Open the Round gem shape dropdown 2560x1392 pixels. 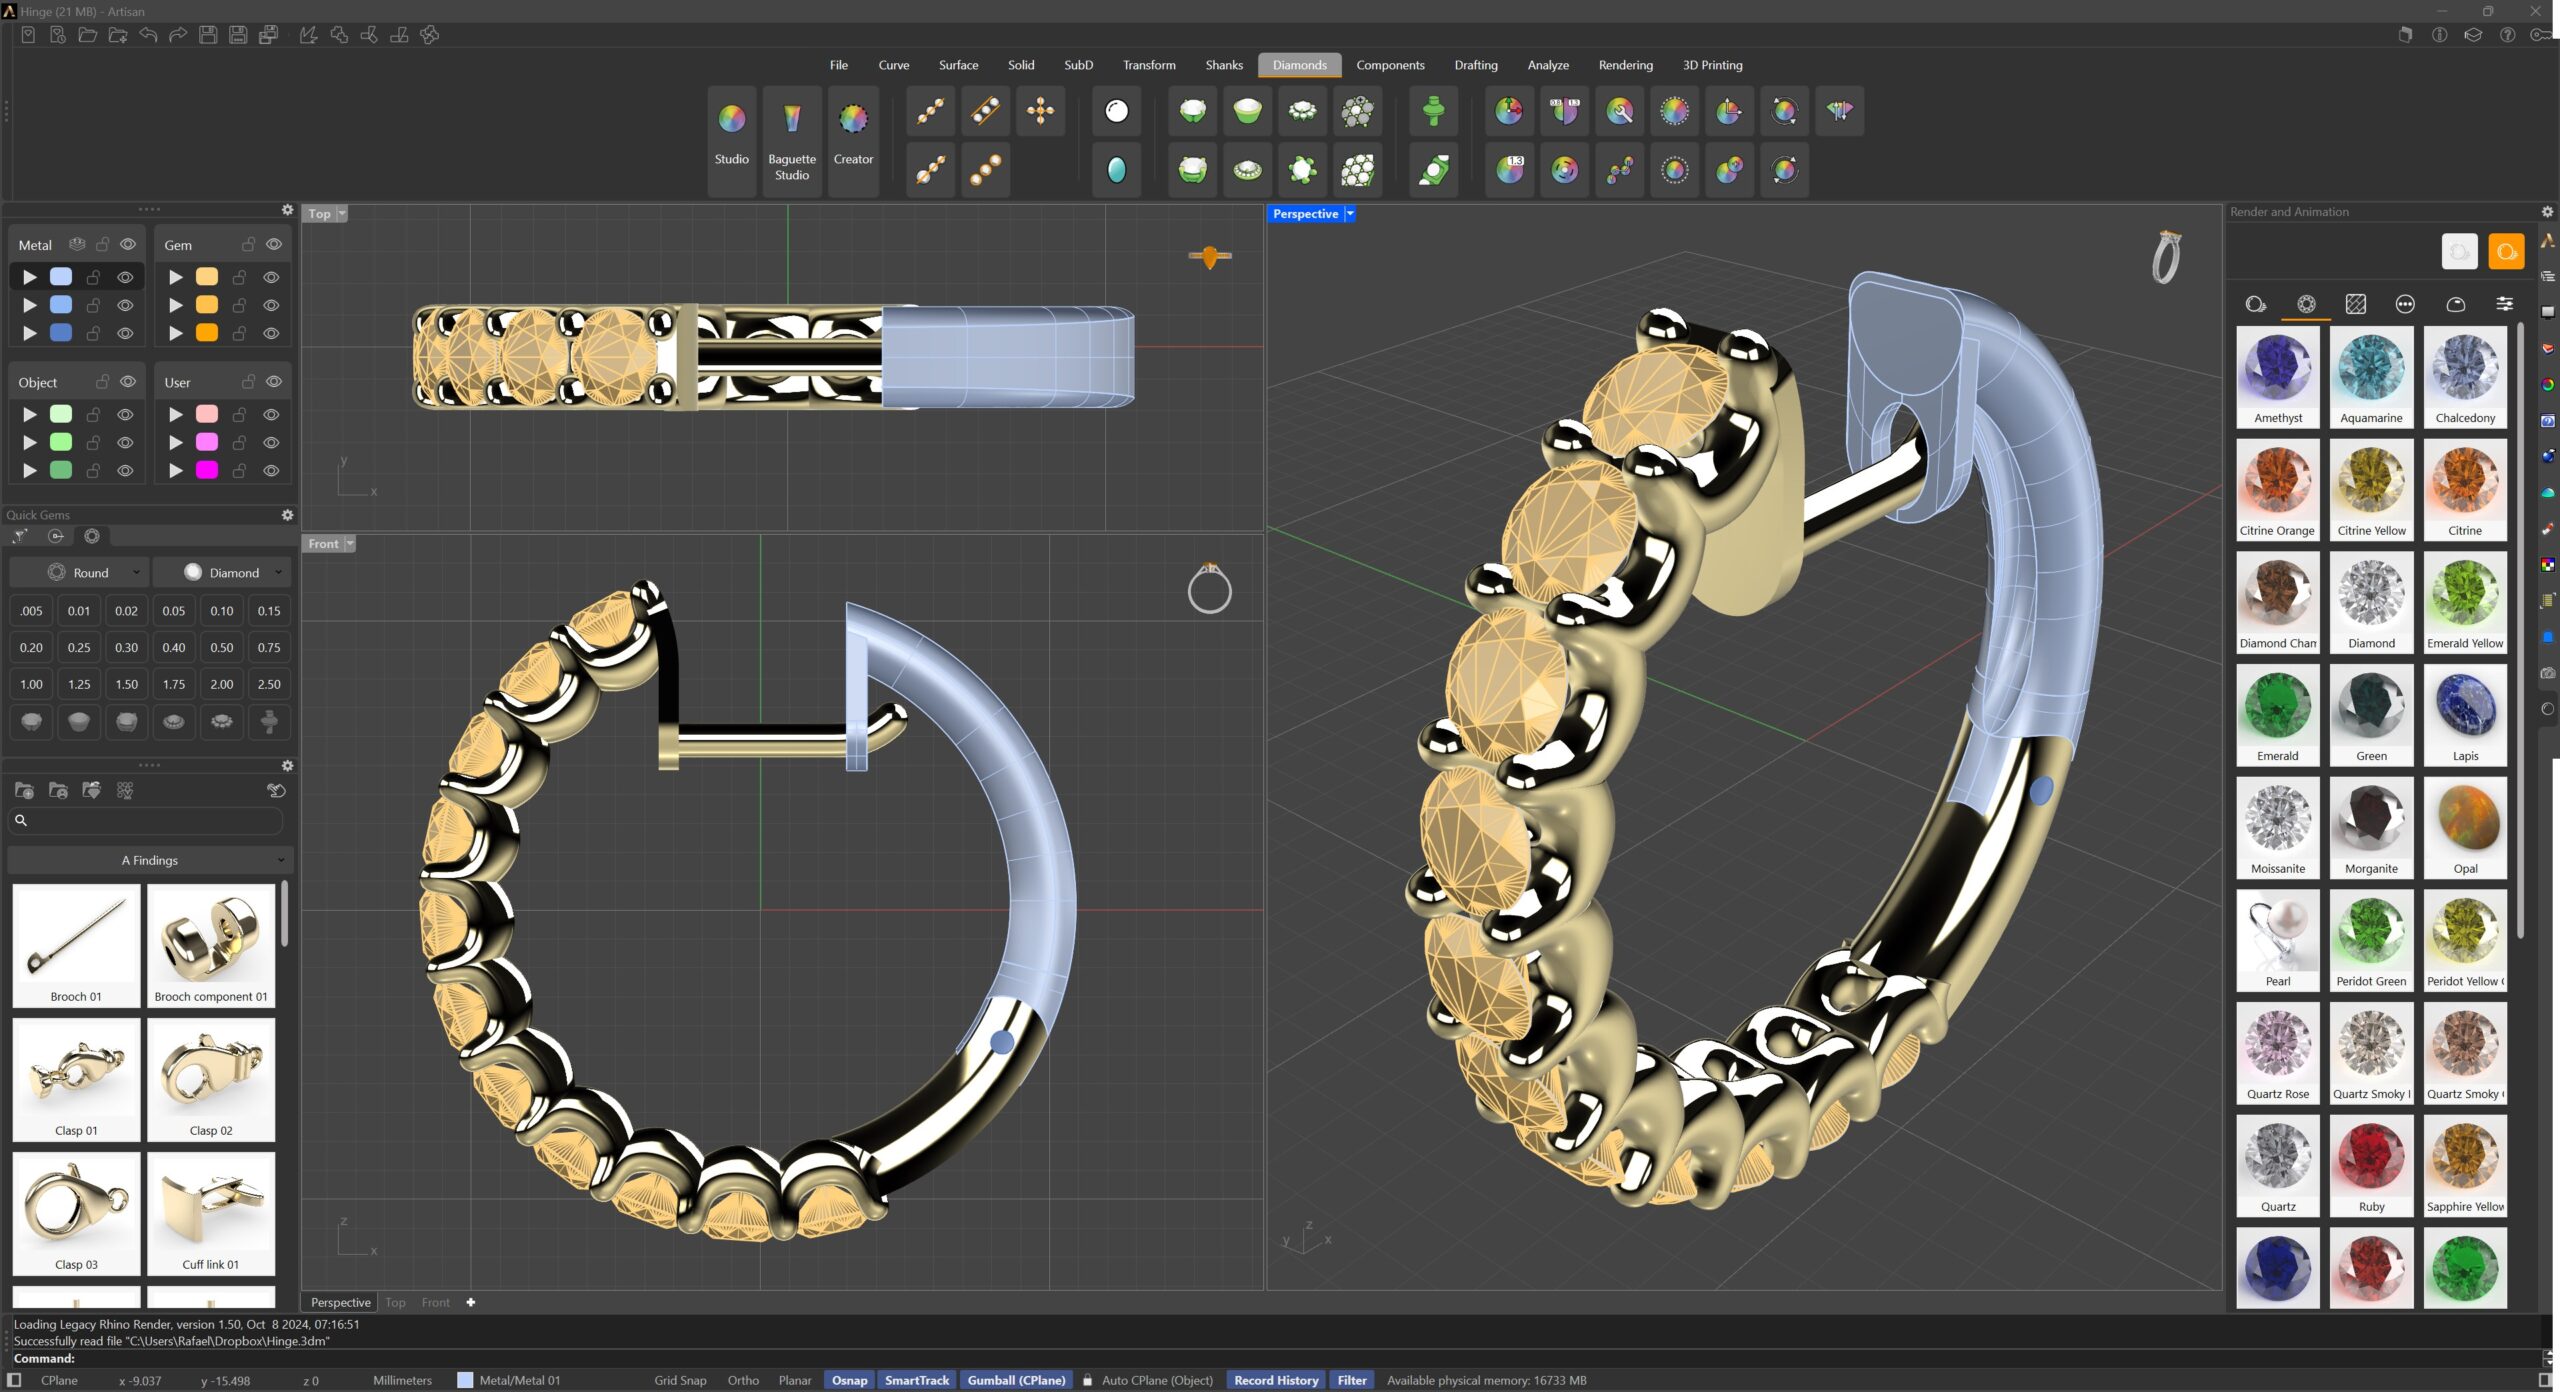(80, 572)
